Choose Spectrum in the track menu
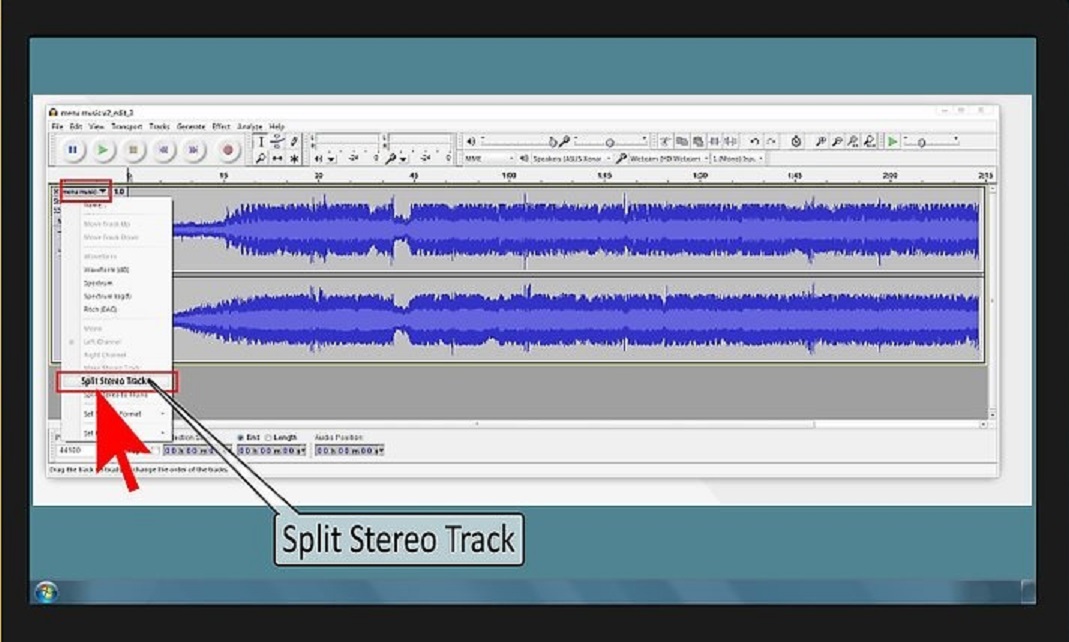Screen dimensions: 1069x642 coord(98,283)
